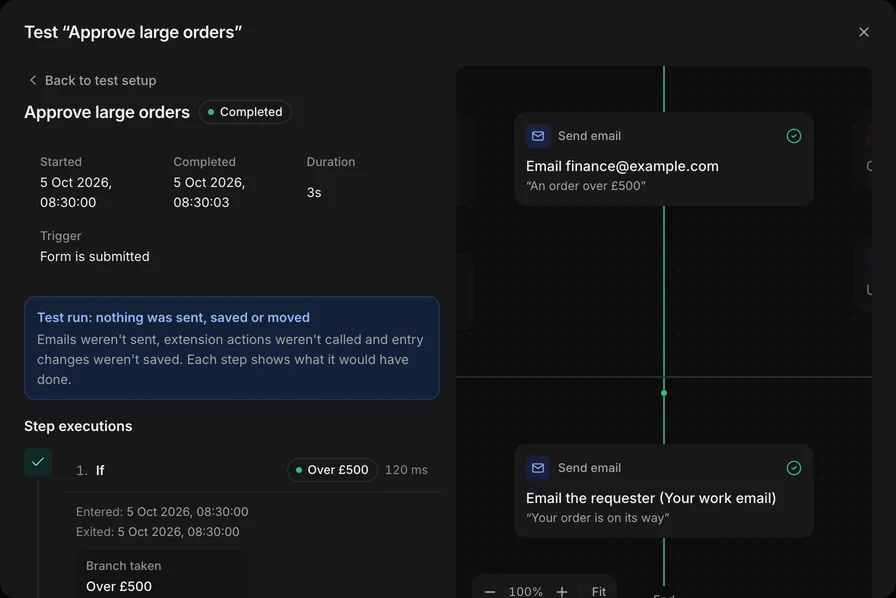Click the "An order over £500" subject line
Screen dimensions: 896x598
[x=586, y=186]
